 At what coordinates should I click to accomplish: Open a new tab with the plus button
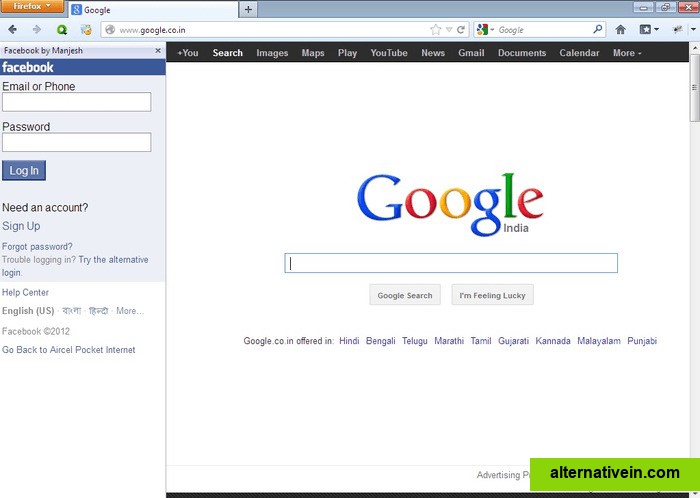pos(249,9)
